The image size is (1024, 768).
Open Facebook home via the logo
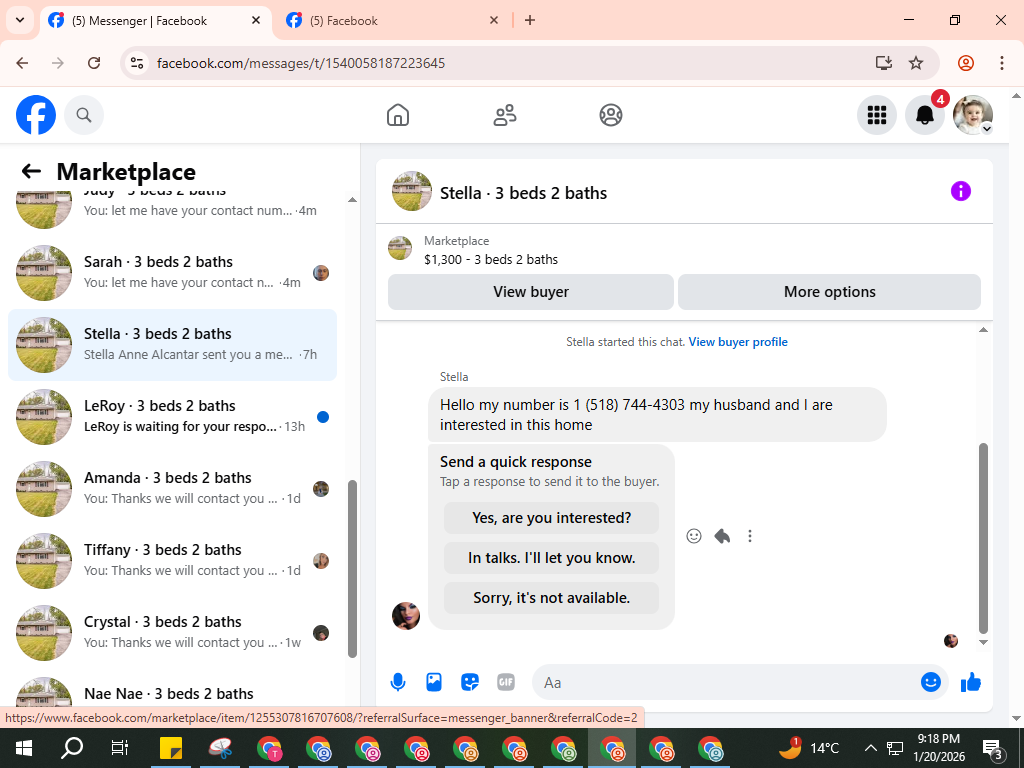[36, 115]
